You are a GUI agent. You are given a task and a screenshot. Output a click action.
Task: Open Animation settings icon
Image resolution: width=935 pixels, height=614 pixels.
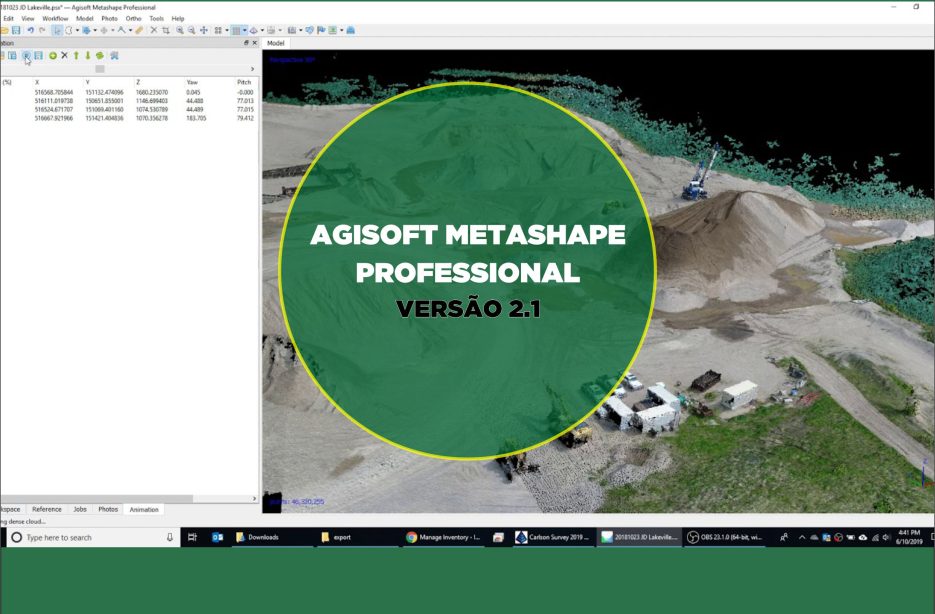point(114,55)
